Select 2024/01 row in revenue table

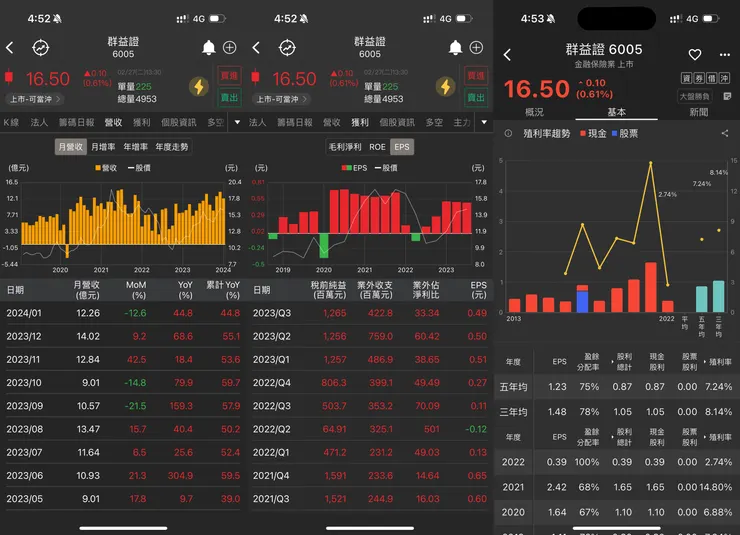coord(123,313)
